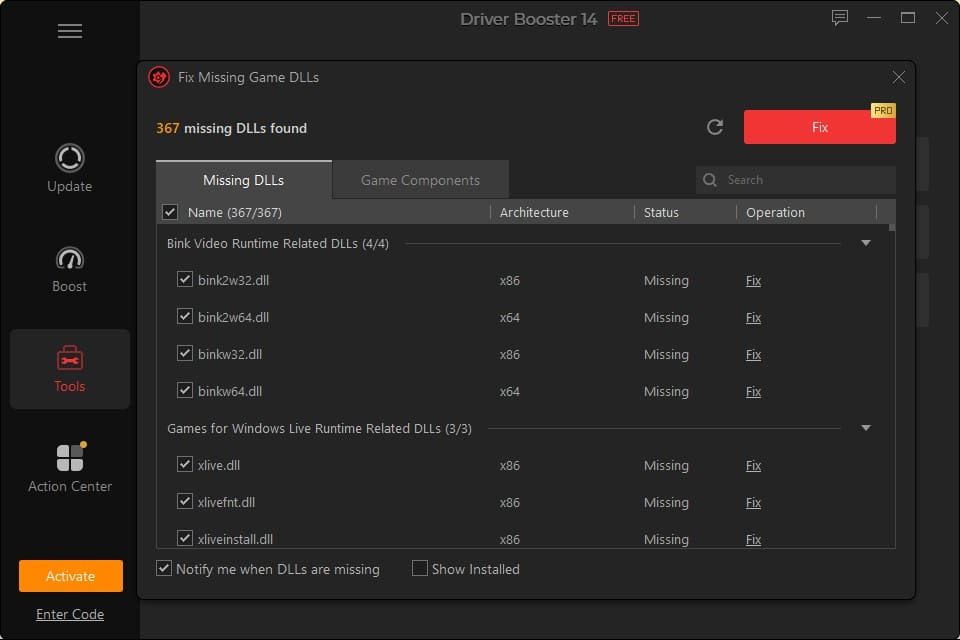Click Fix link for bink2w32.dll
This screenshot has width=960, height=640.
[x=753, y=280]
